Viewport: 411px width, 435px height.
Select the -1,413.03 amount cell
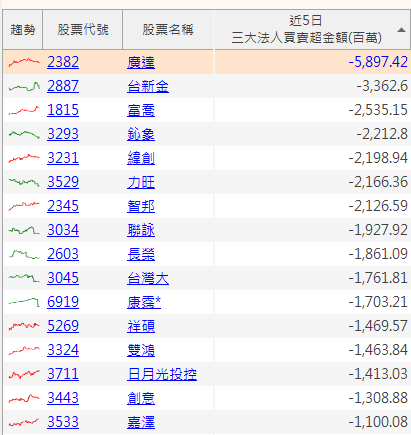[312, 374]
